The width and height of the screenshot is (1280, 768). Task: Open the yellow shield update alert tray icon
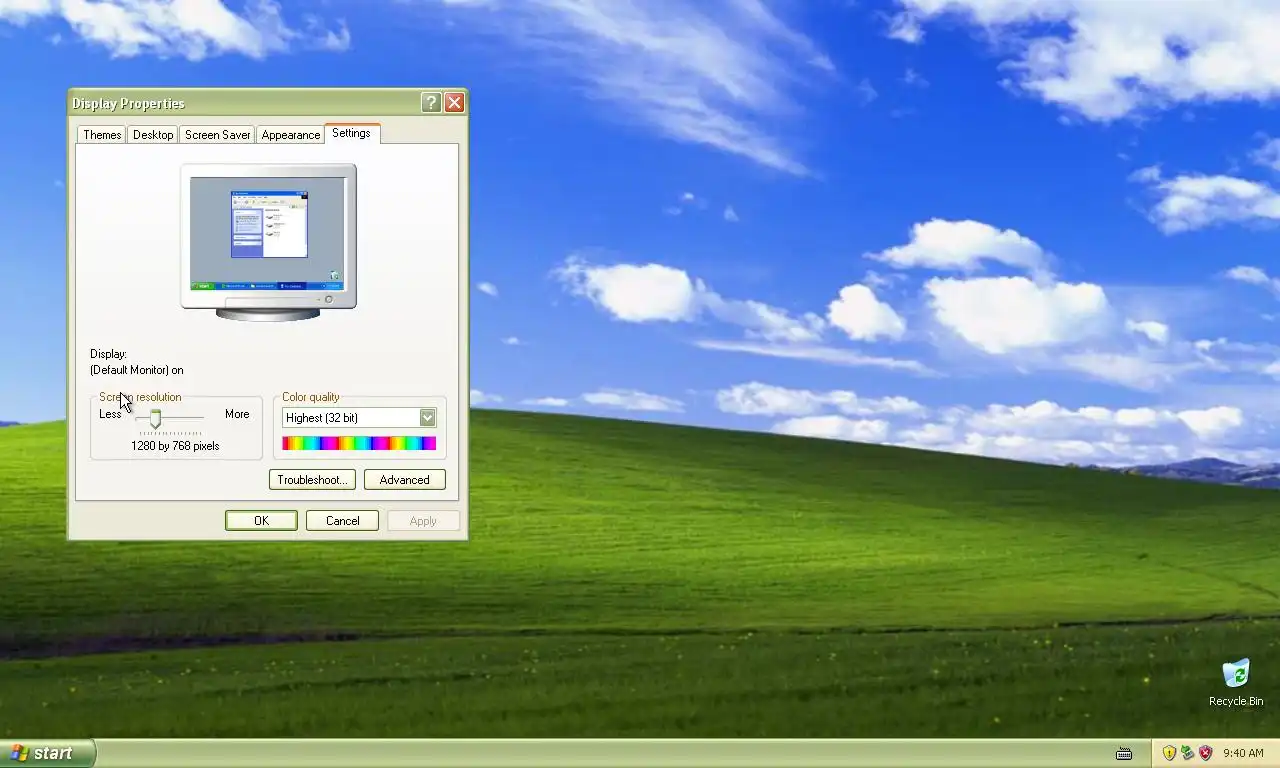click(x=1169, y=753)
